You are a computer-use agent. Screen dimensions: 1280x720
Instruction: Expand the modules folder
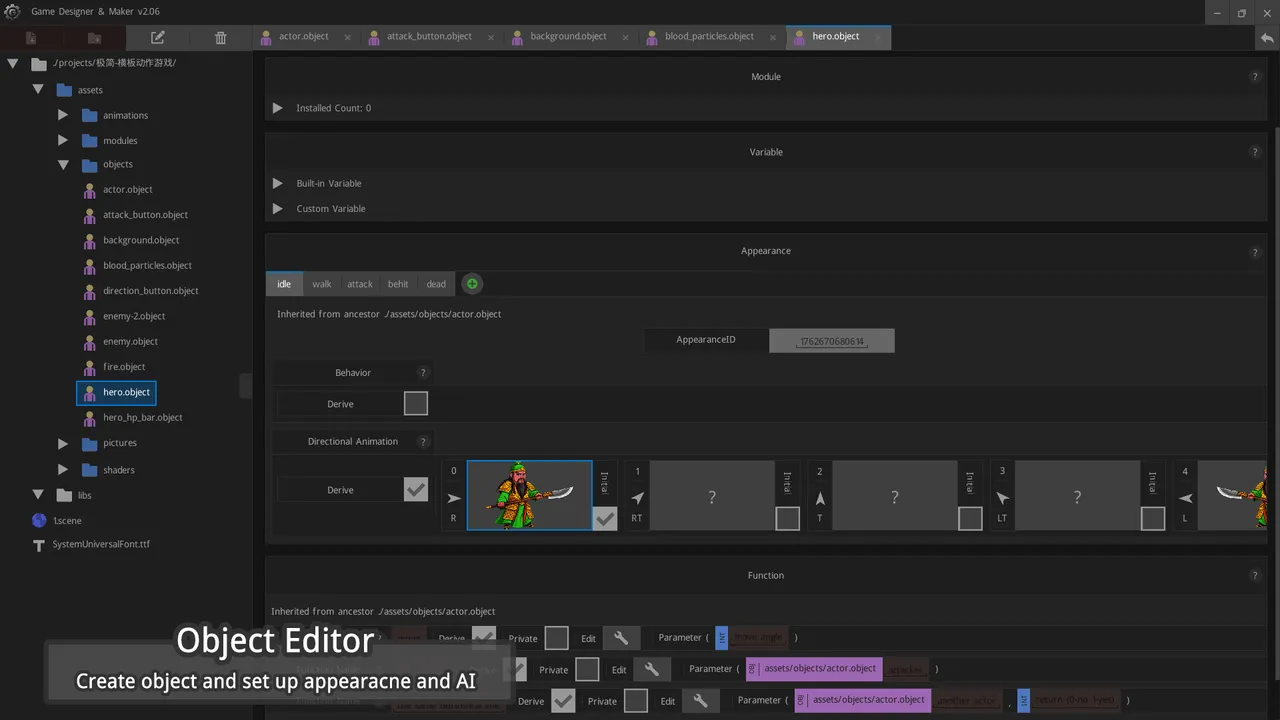(63, 140)
